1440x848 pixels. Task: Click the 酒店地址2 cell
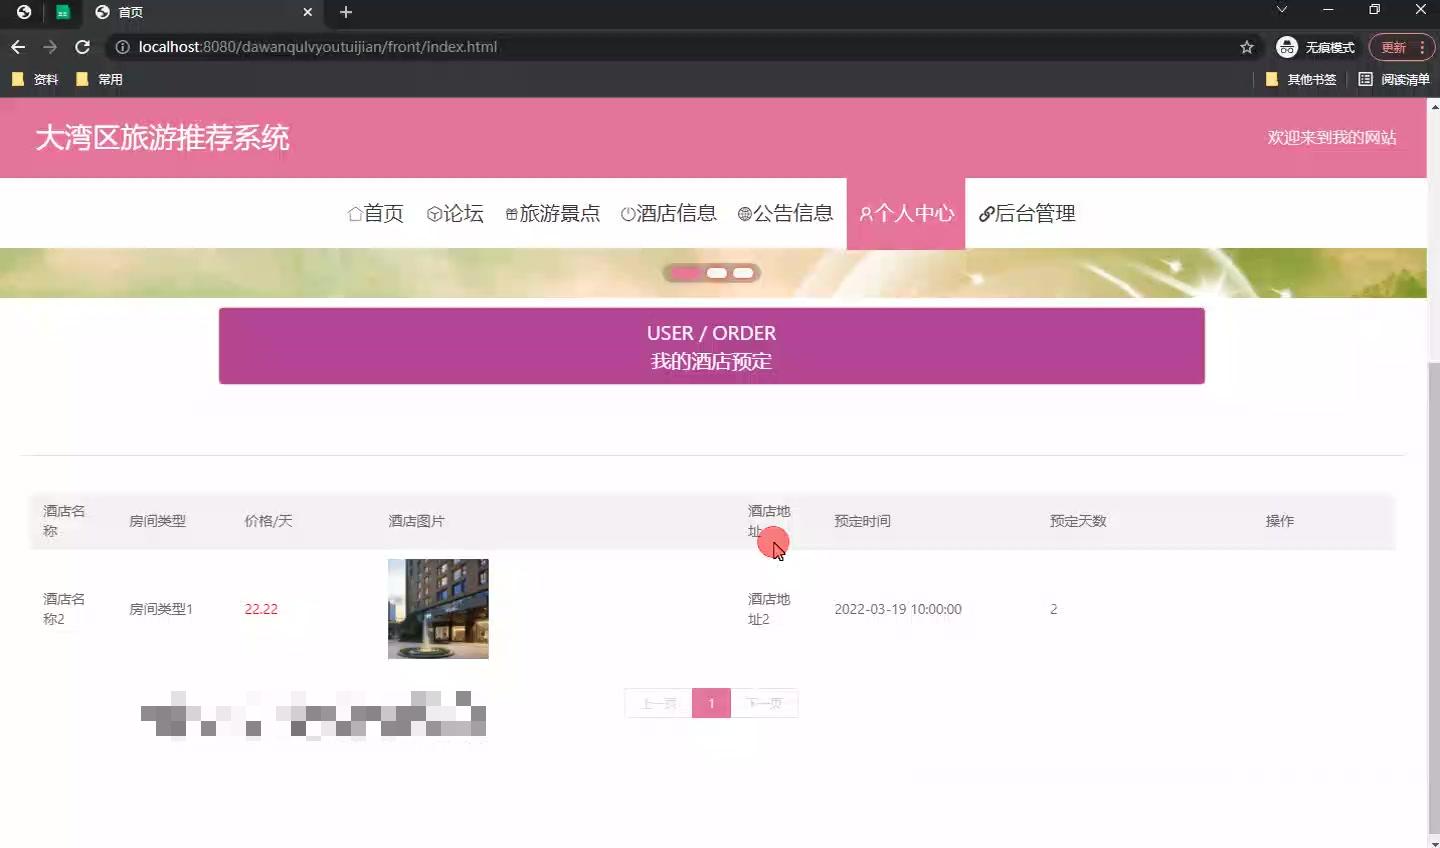click(769, 609)
